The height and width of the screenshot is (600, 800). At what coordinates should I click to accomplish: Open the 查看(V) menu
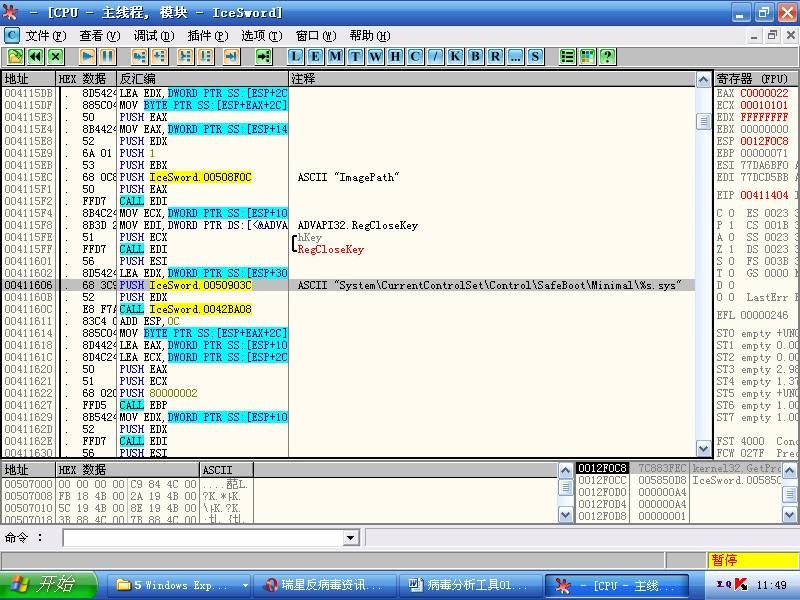99,36
